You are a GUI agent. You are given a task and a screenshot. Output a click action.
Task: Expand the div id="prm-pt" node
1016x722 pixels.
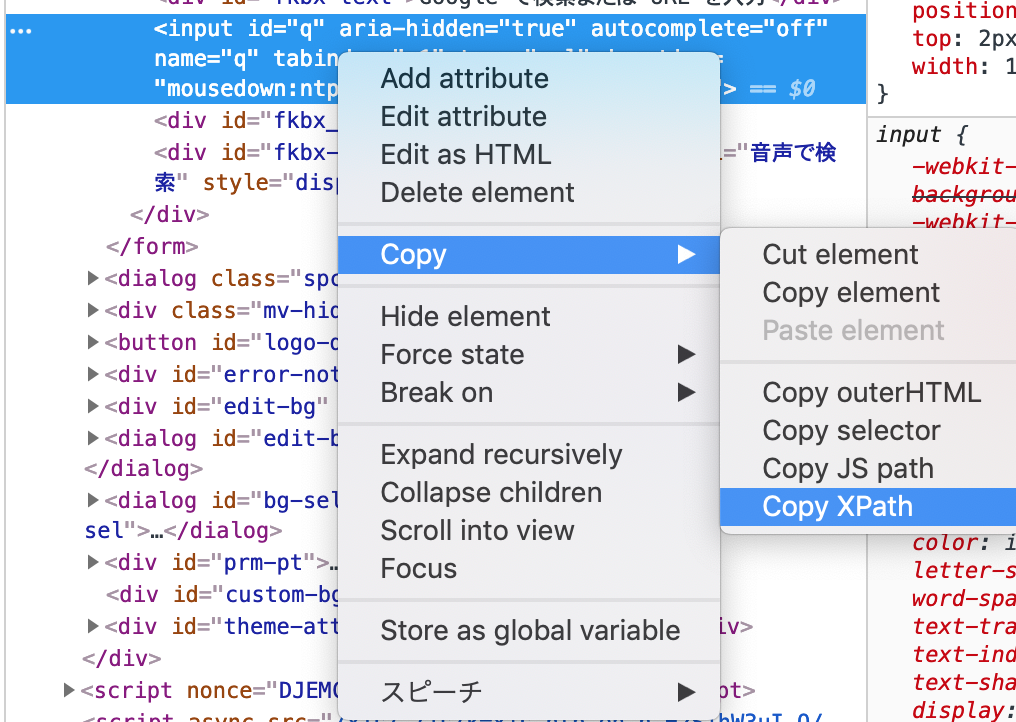coord(93,562)
